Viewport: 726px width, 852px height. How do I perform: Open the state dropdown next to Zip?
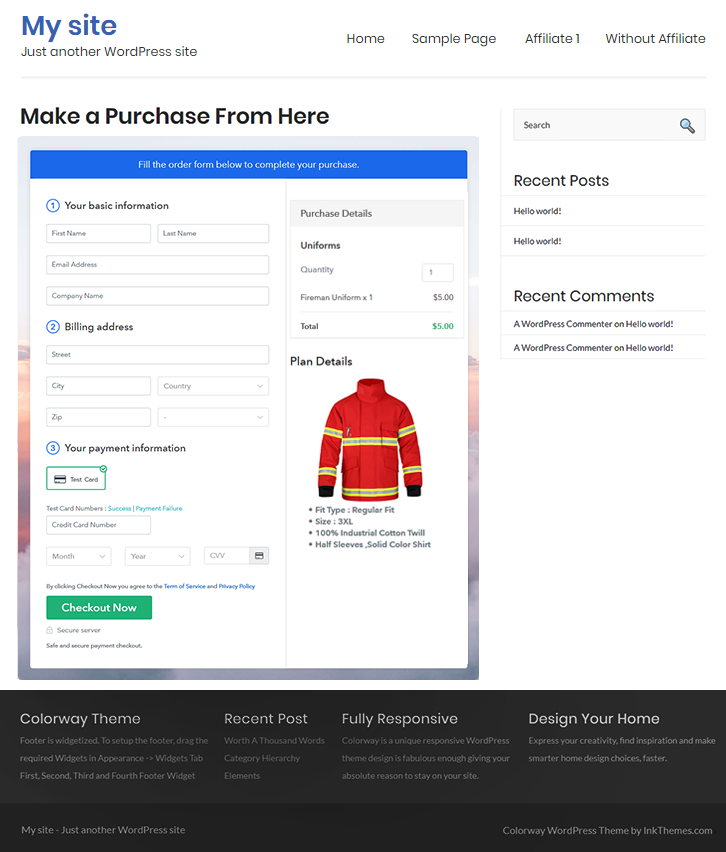click(x=213, y=417)
